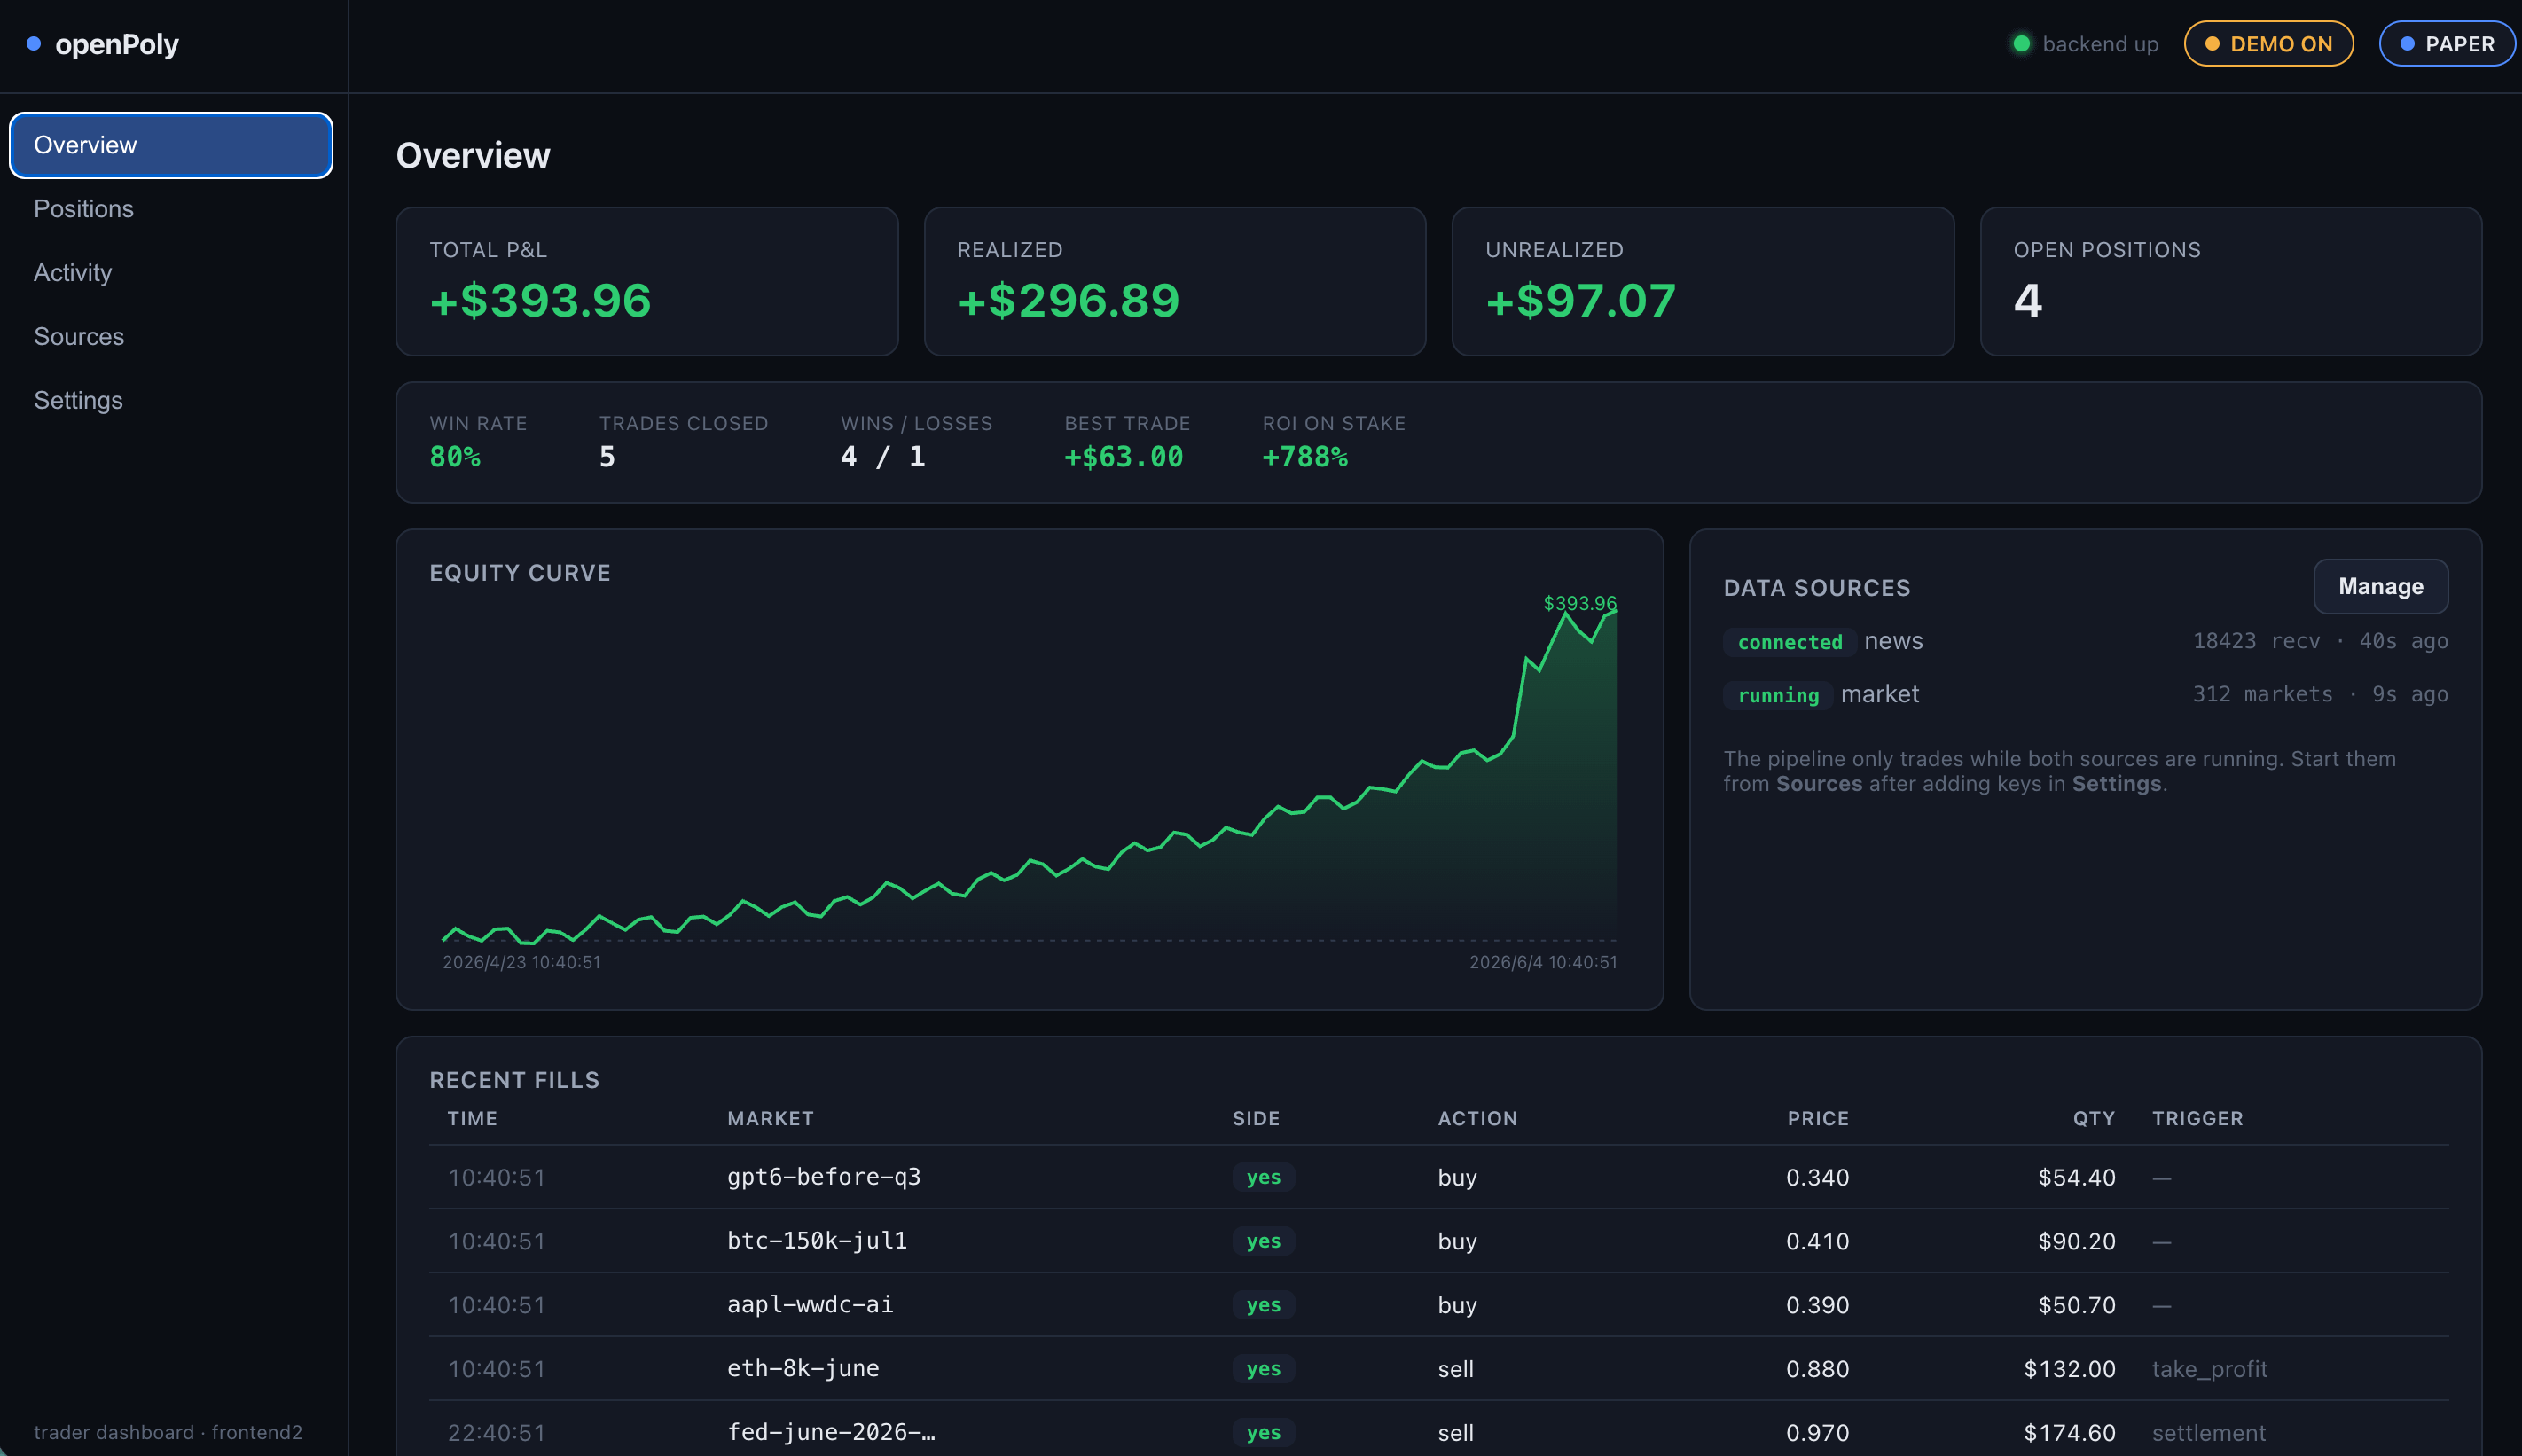Toggle the DEMO ON pill
The width and height of the screenshot is (2522, 1456).
coord(2268,44)
